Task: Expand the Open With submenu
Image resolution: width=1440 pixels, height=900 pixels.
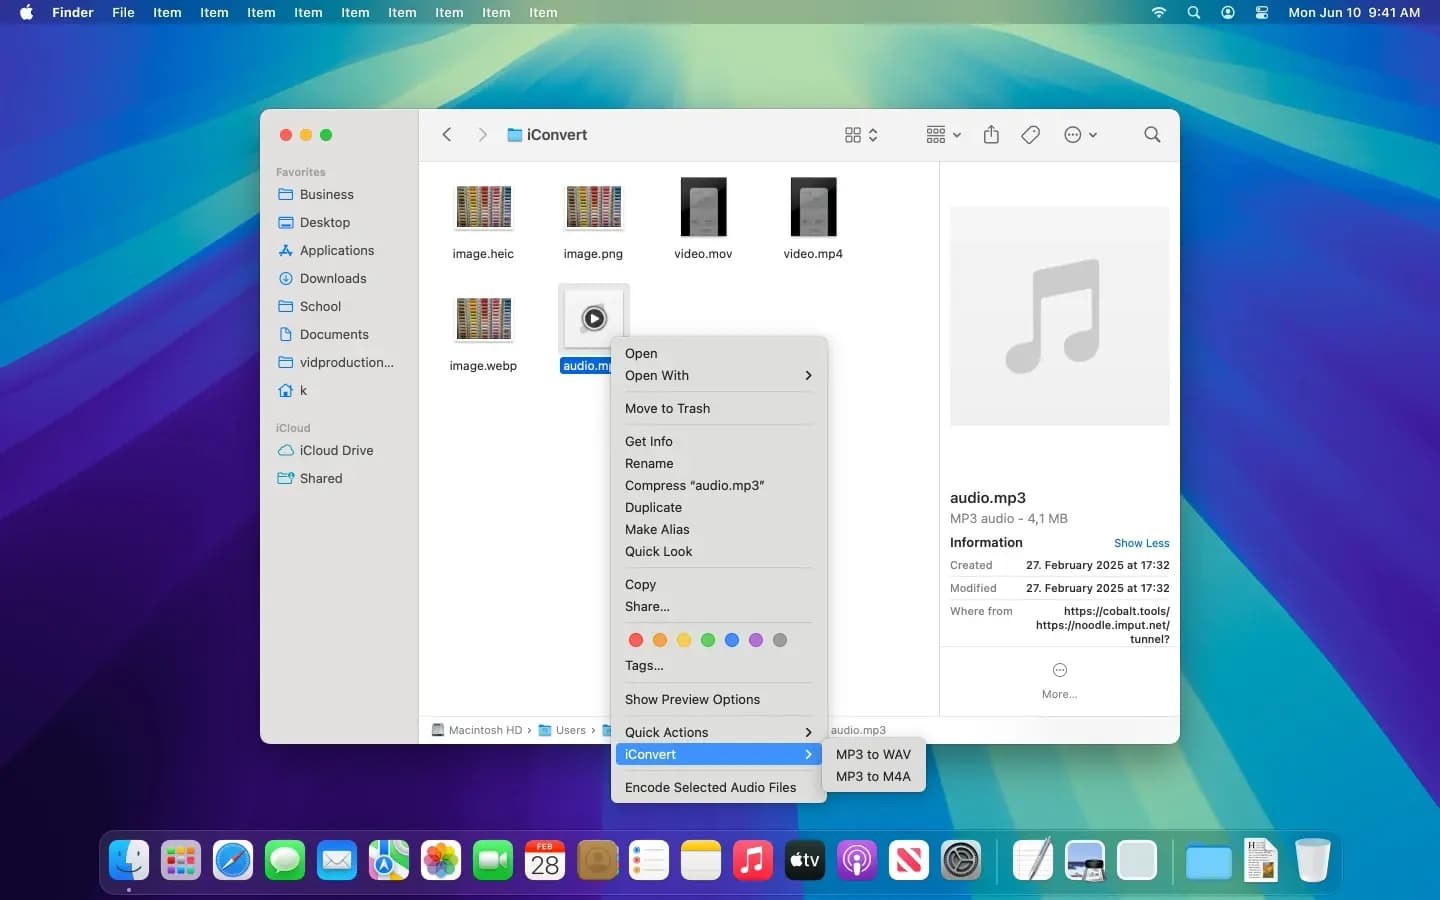Action: coord(719,376)
